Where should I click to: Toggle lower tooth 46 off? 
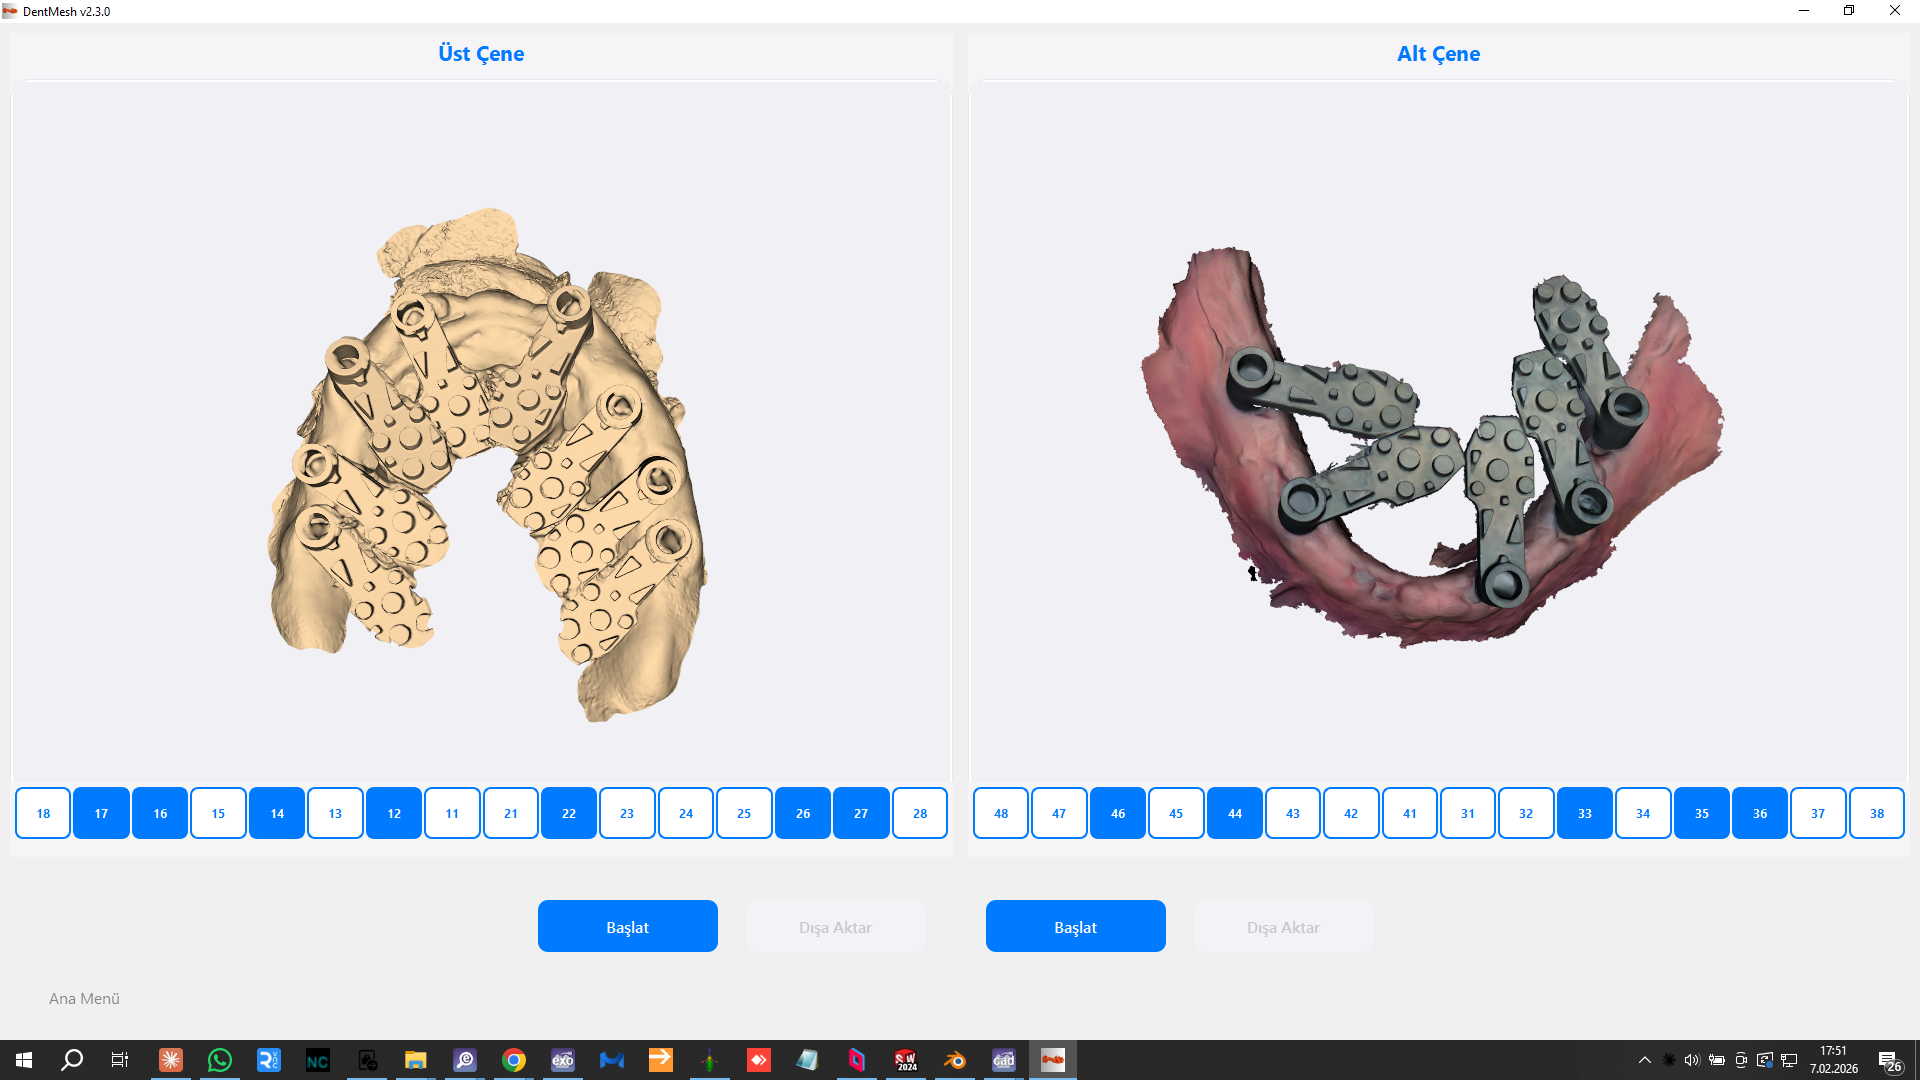(1118, 813)
